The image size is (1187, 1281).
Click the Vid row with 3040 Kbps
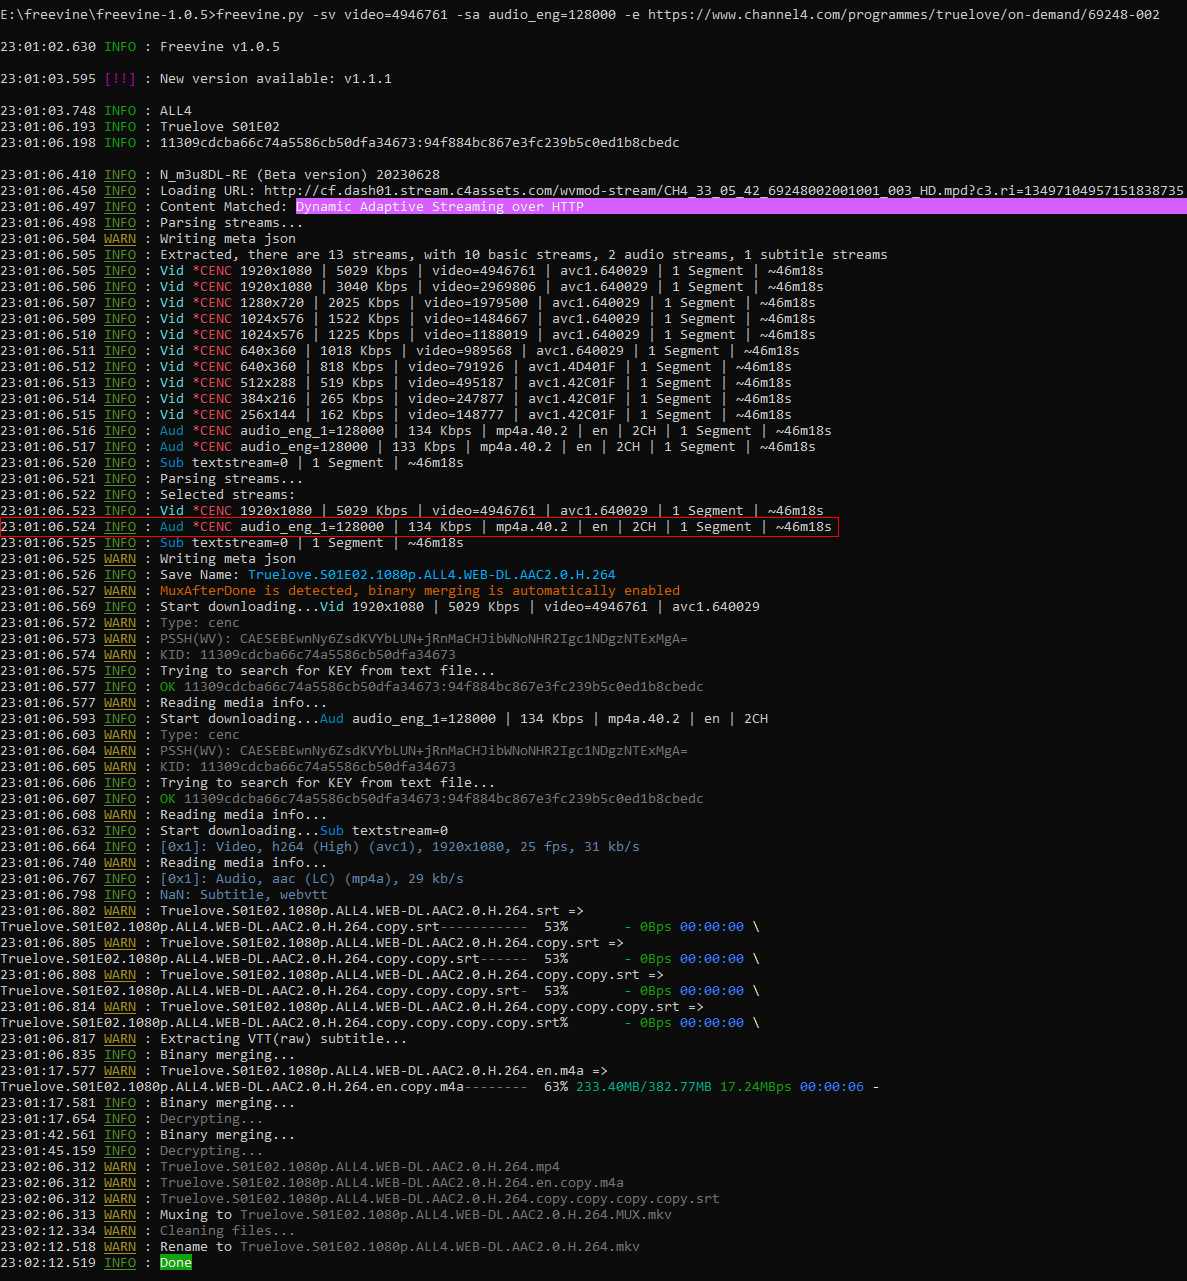[x=492, y=287]
